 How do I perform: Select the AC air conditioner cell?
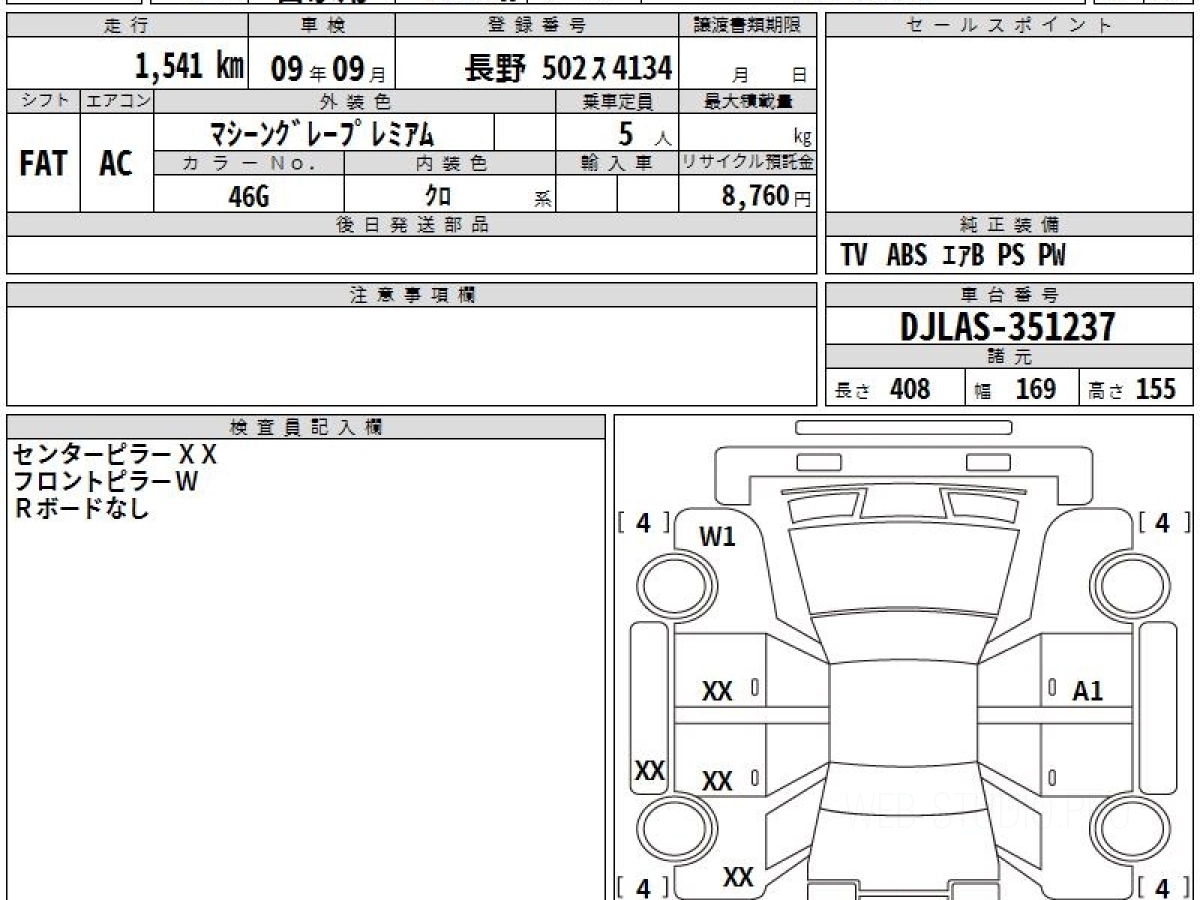[x=116, y=164]
